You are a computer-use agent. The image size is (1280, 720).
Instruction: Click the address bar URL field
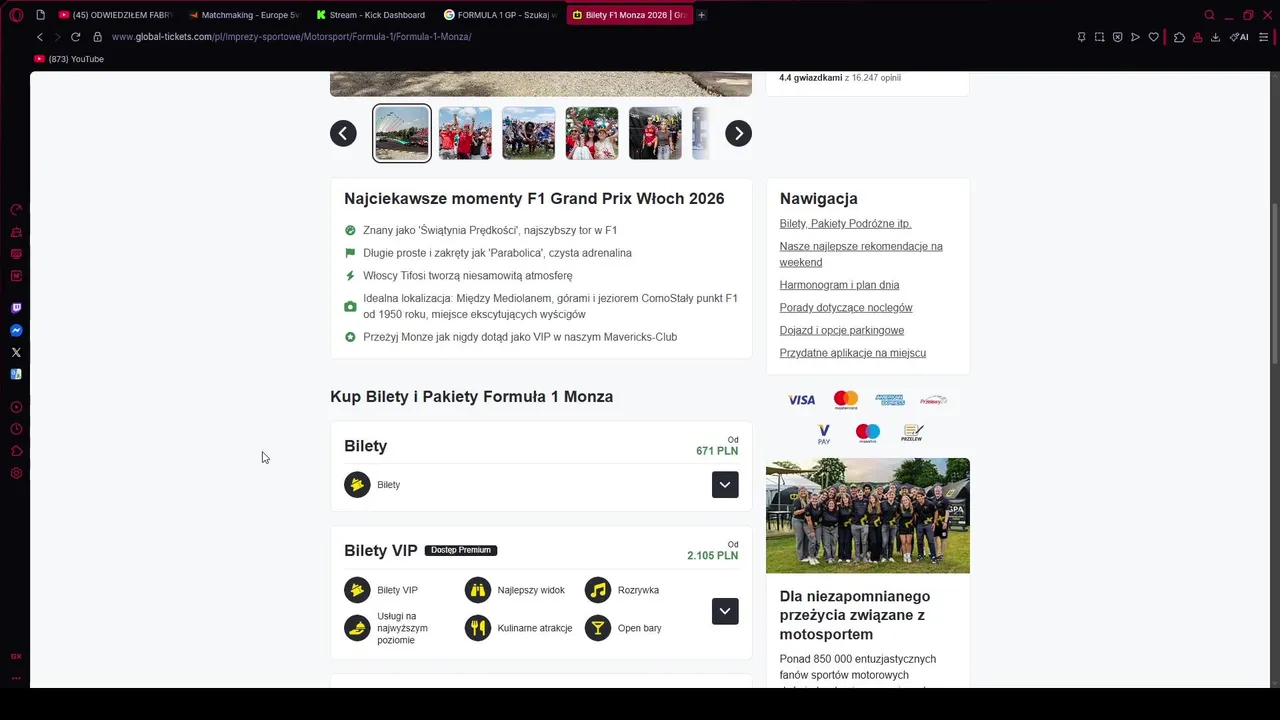580,37
